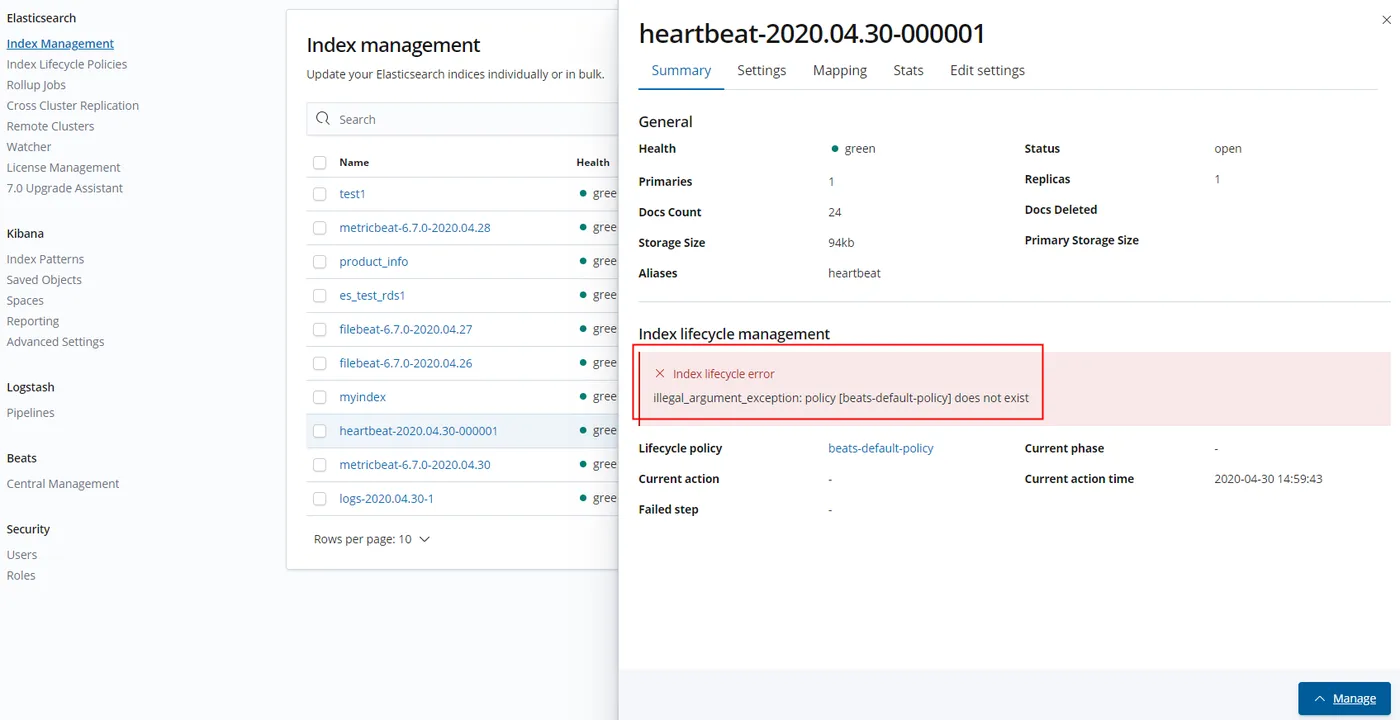Open the metricbeat-6.7.0-2020.04.30 index
This screenshot has width=1400, height=720.
coord(415,465)
